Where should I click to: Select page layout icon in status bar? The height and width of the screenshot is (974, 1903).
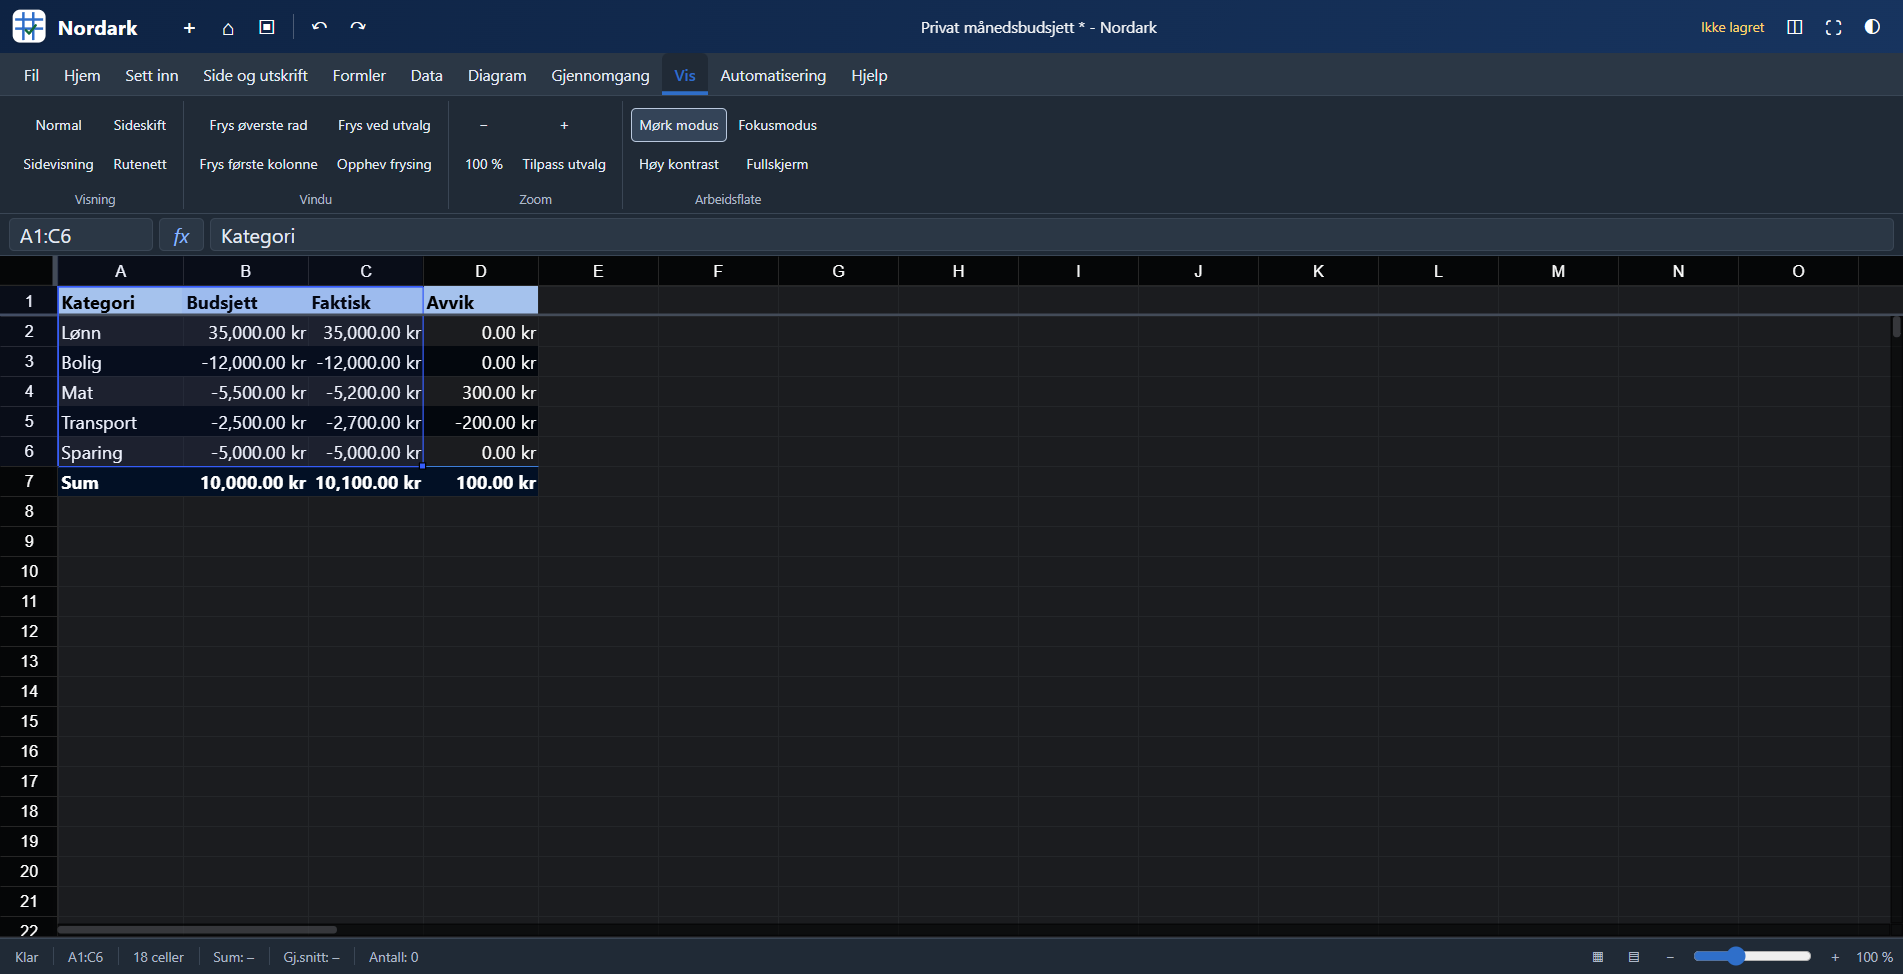(x=1634, y=957)
